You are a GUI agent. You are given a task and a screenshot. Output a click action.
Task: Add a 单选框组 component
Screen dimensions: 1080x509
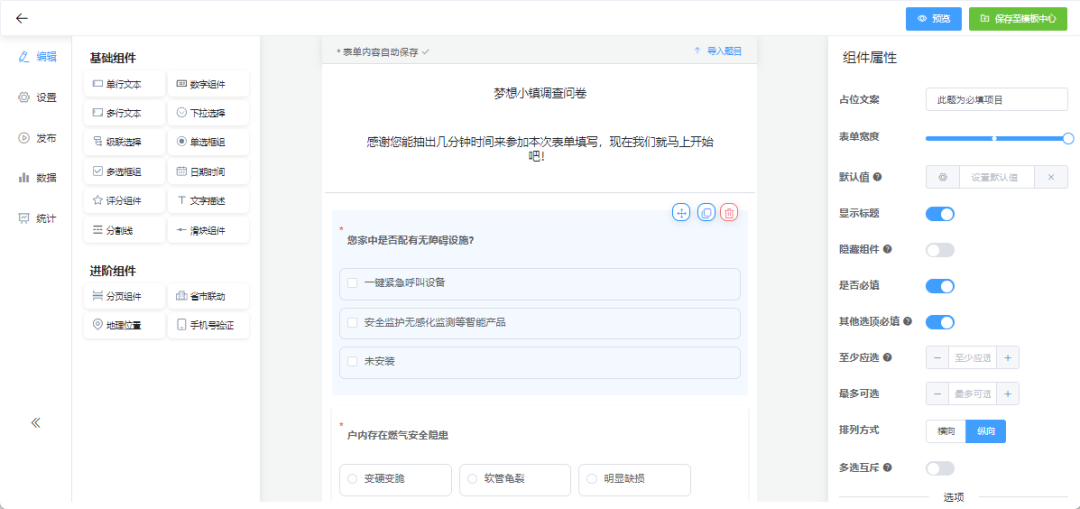[208, 142]
